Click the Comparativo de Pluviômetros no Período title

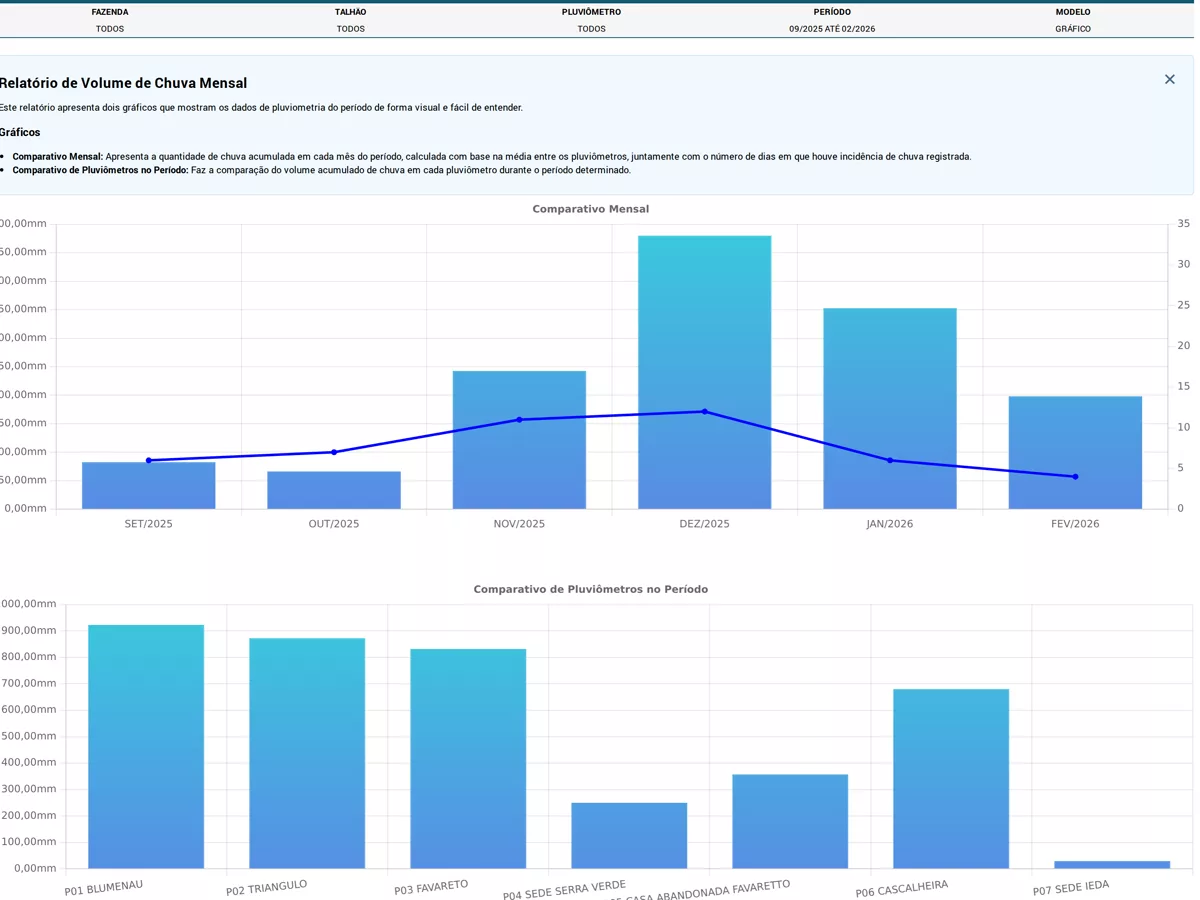pos(591,589)
